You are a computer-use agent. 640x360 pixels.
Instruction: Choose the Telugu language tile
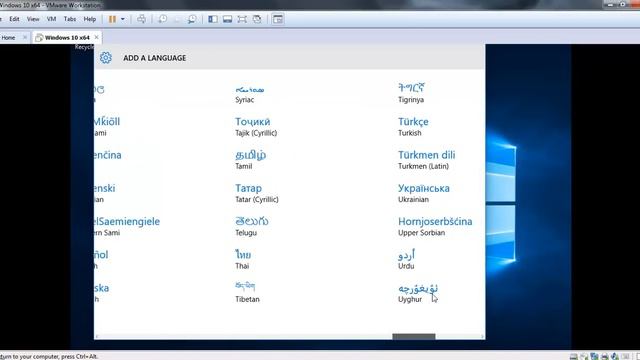coord(252,227)
